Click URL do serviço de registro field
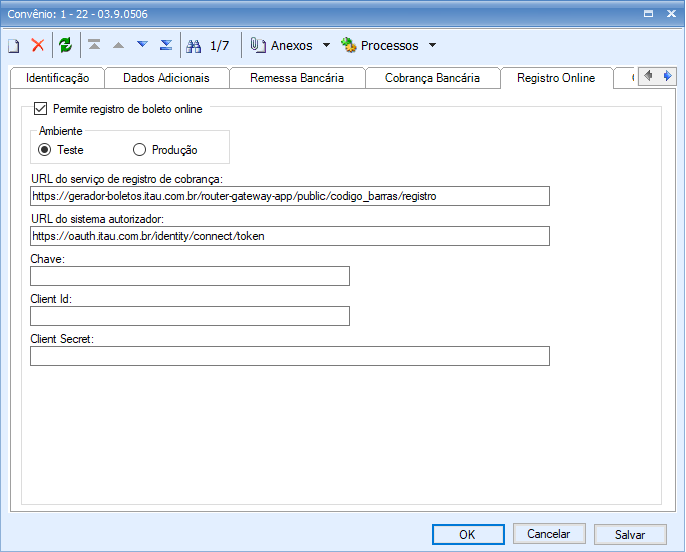The image size is (686, 552). (290, 196)
